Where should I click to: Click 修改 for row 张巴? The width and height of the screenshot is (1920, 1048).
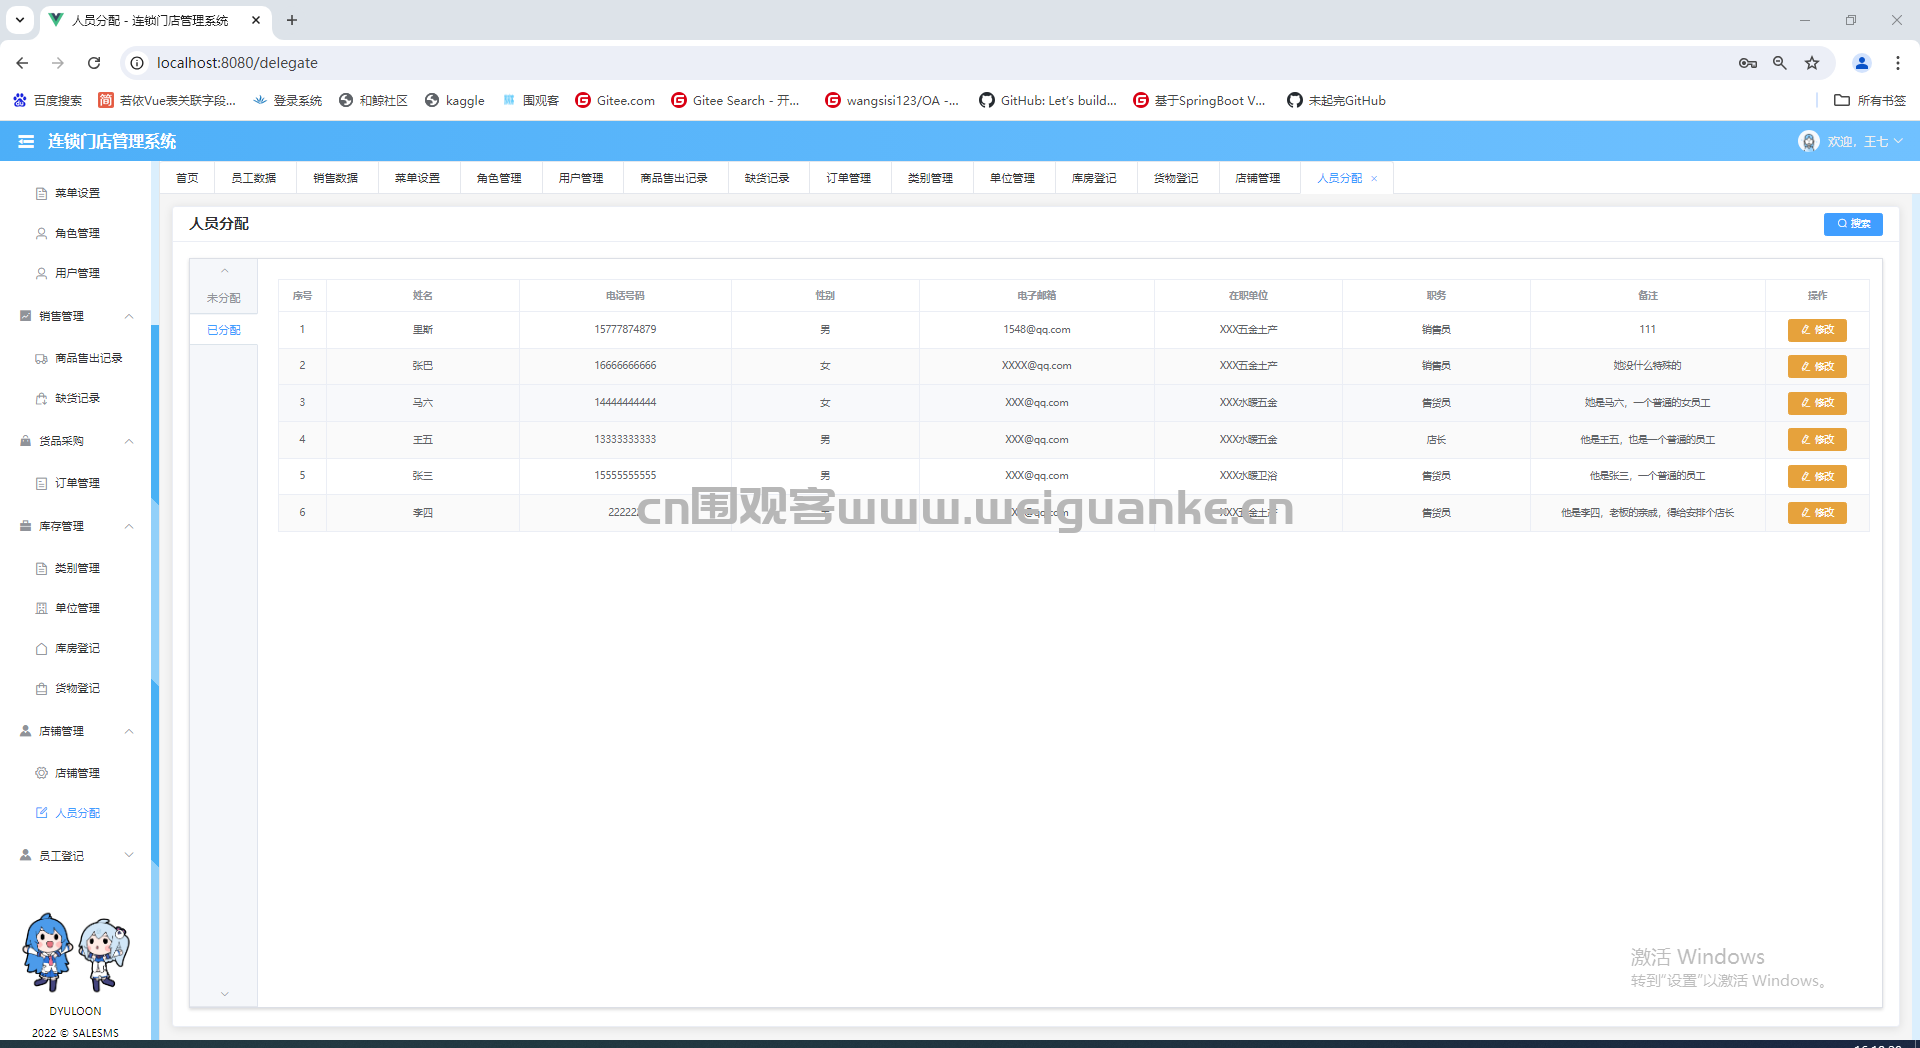click(1817, 366)
